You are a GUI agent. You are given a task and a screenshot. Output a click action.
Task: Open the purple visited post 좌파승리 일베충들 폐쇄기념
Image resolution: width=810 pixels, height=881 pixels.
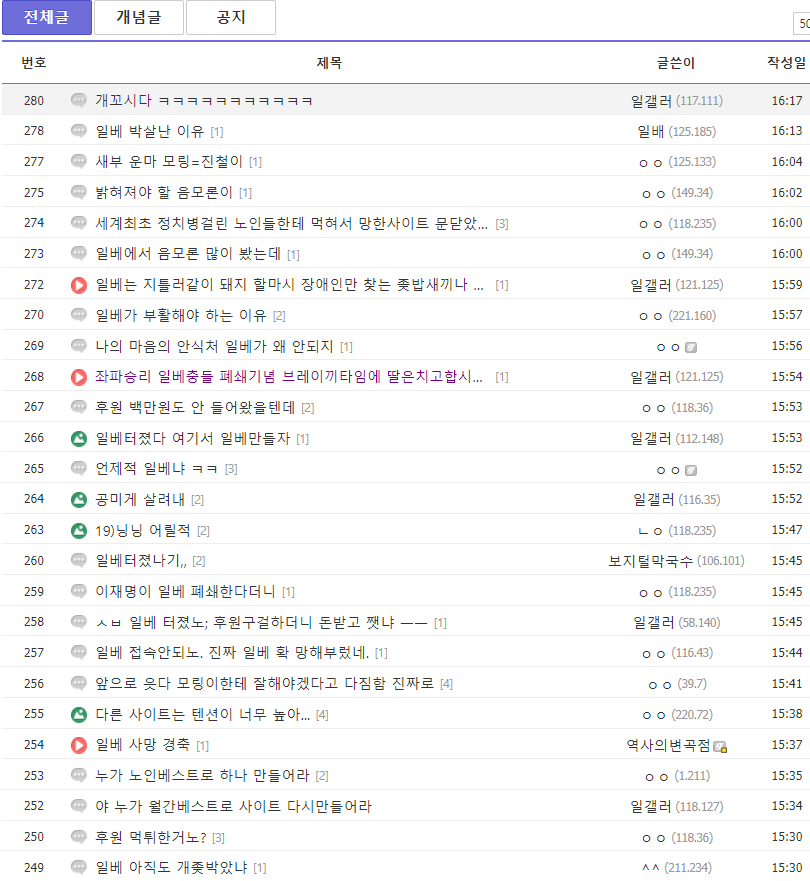click(x=289, y=376)
